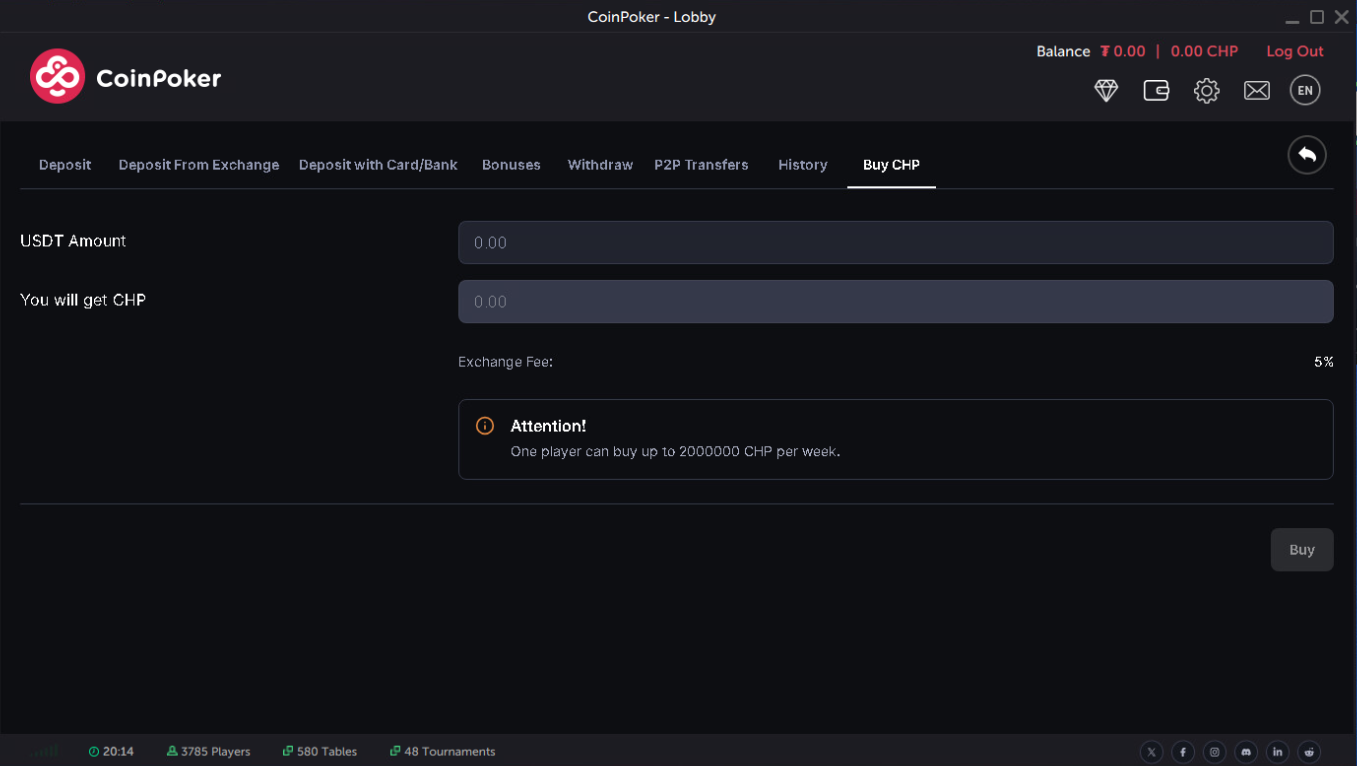Screen dimensions: 1357x766
Task: Open the Instagram social link
Action: 1215,752
